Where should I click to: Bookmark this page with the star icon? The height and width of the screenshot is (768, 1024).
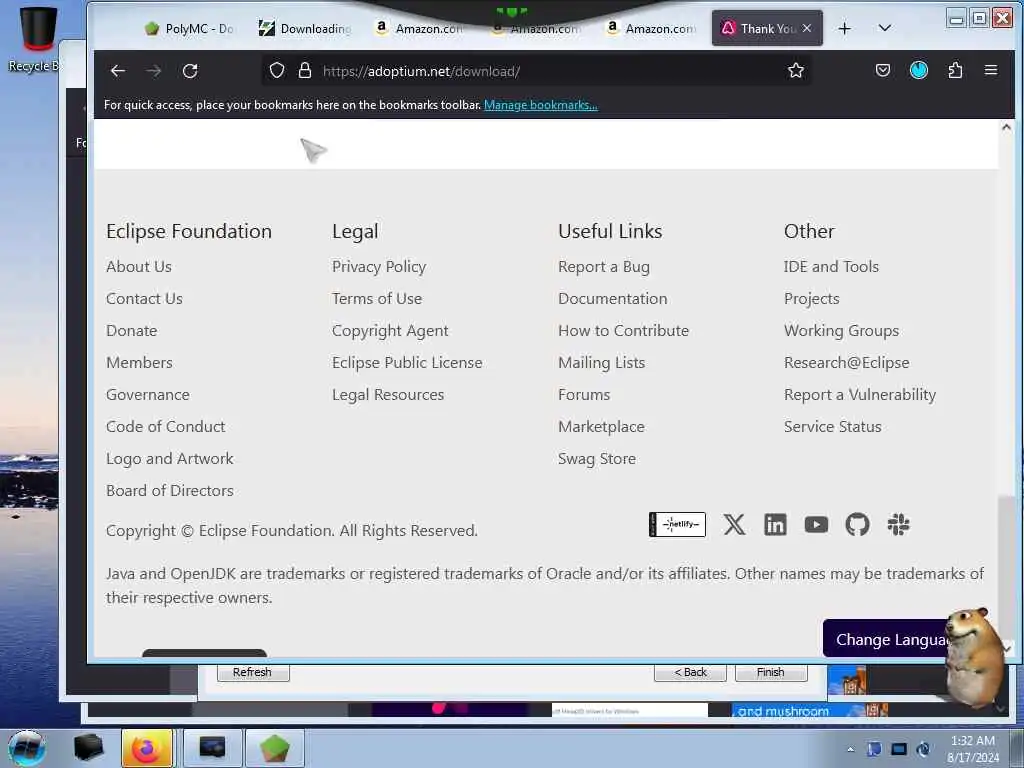pos(795,71)
